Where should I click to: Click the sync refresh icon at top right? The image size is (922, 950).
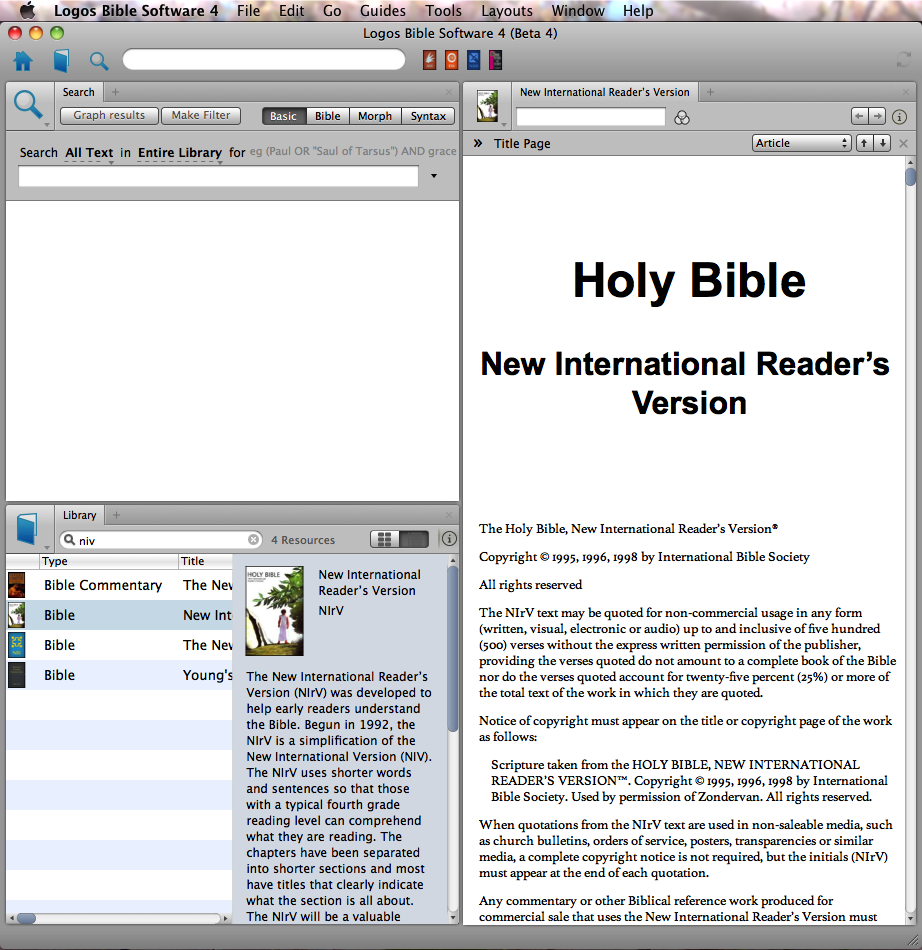(903, 59)
